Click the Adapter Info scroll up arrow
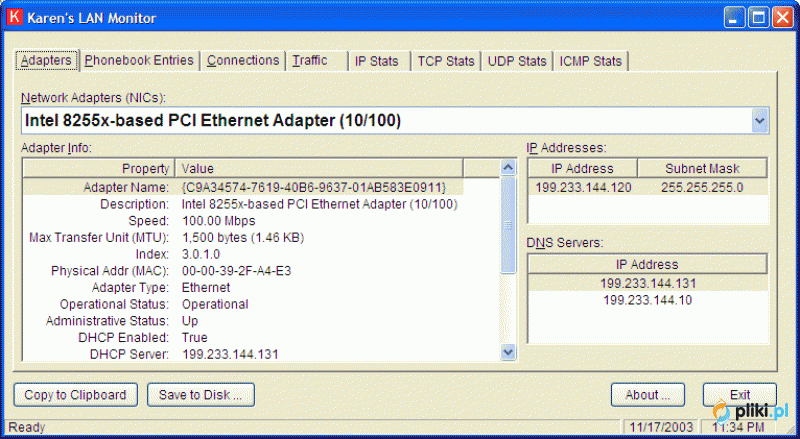The image size is (800, 439). coord(508,167)
